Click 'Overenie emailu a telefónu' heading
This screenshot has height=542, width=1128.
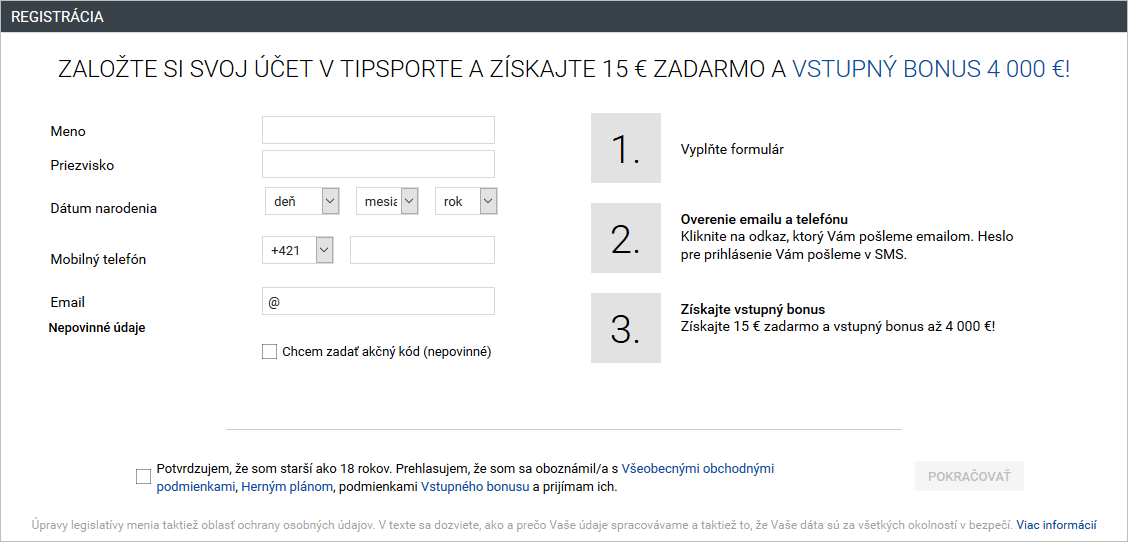click(766, 219)
